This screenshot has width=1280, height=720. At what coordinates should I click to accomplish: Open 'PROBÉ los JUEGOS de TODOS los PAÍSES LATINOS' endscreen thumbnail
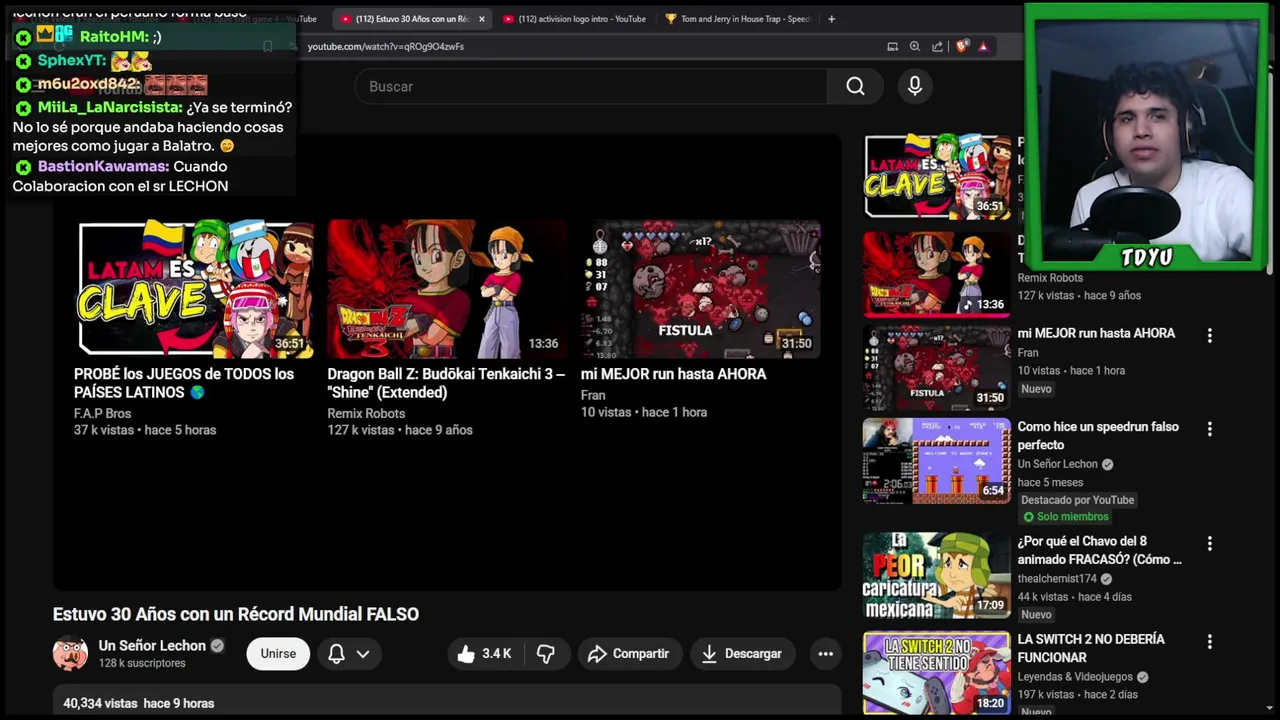pos(196,289)
